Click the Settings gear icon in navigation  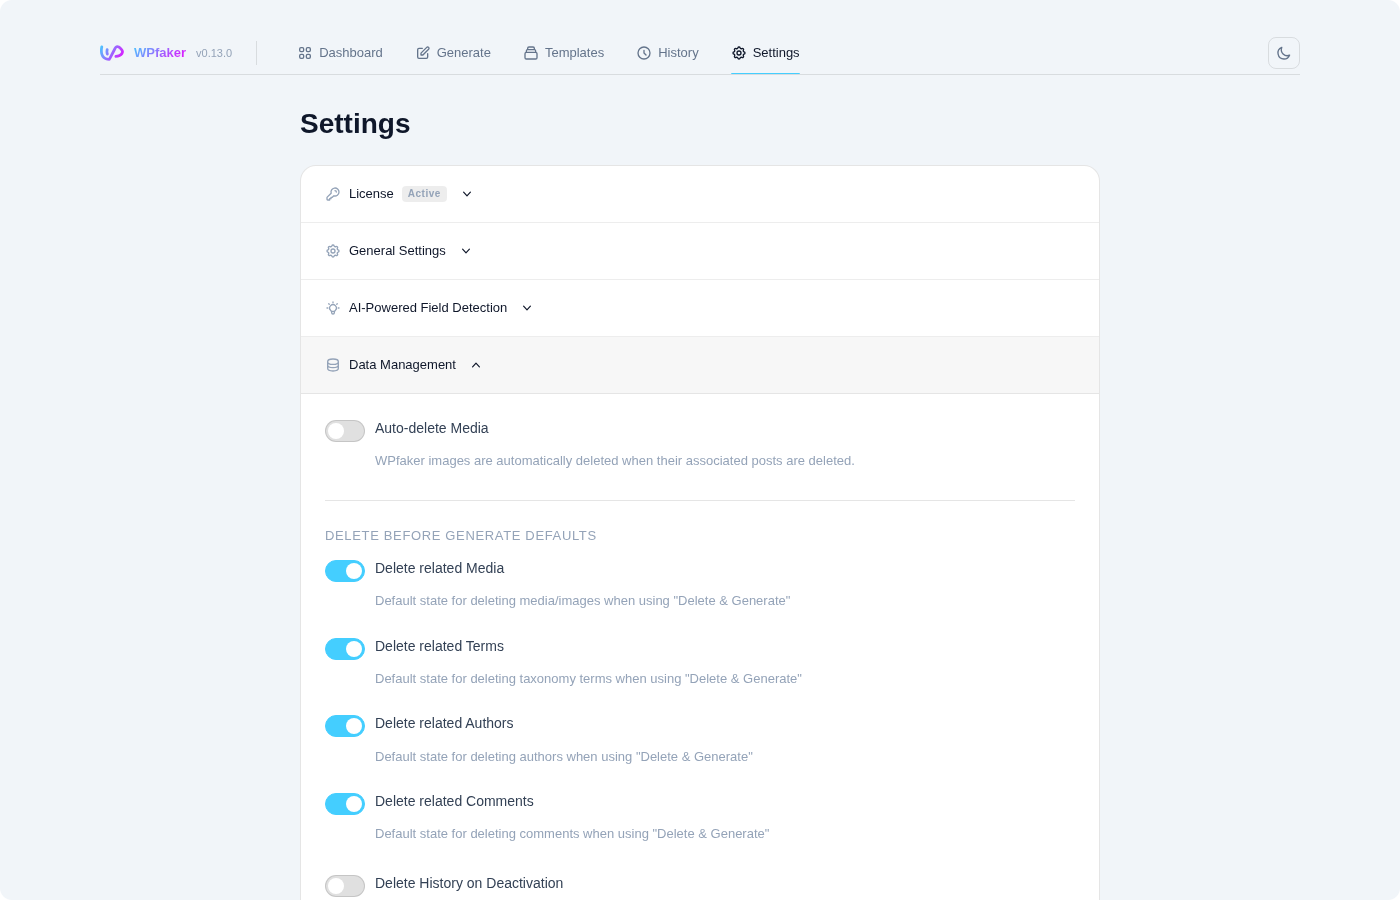tap(739, 53)
